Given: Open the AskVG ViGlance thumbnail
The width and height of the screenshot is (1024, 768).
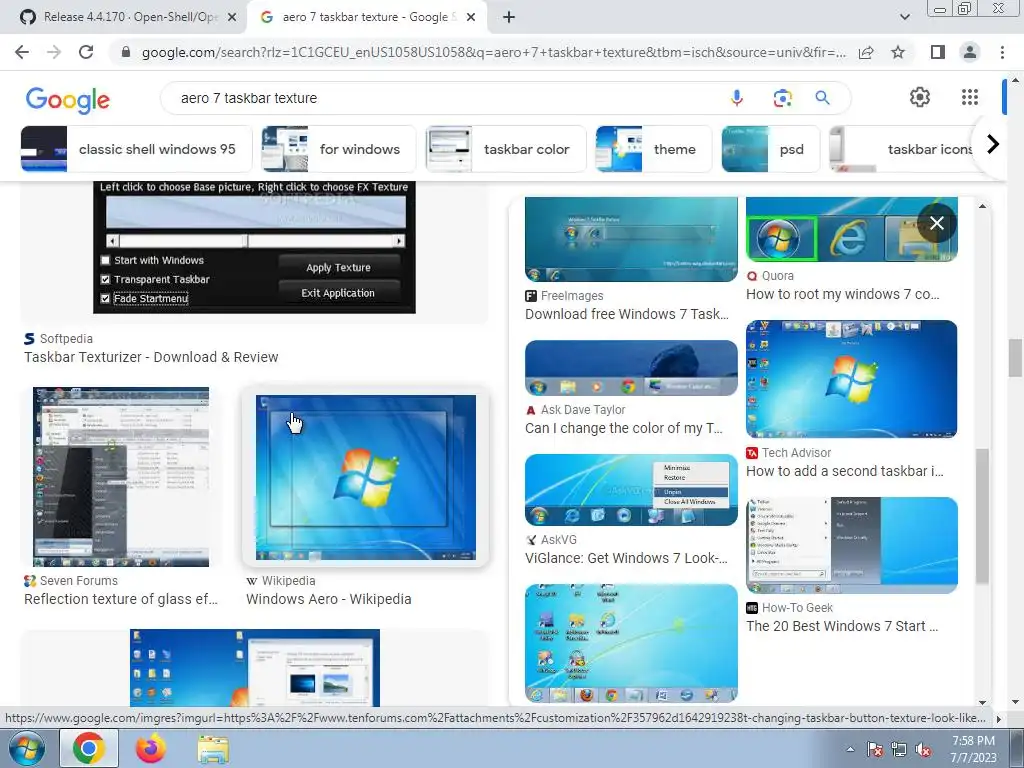Looking at the screenshot, I should [631, 490].
